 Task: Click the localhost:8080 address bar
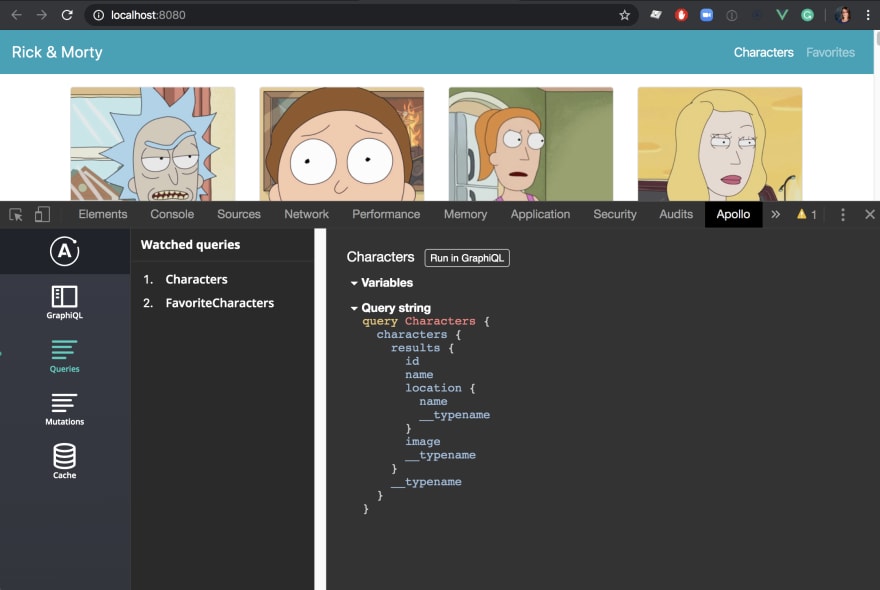(x=359, y=15)
